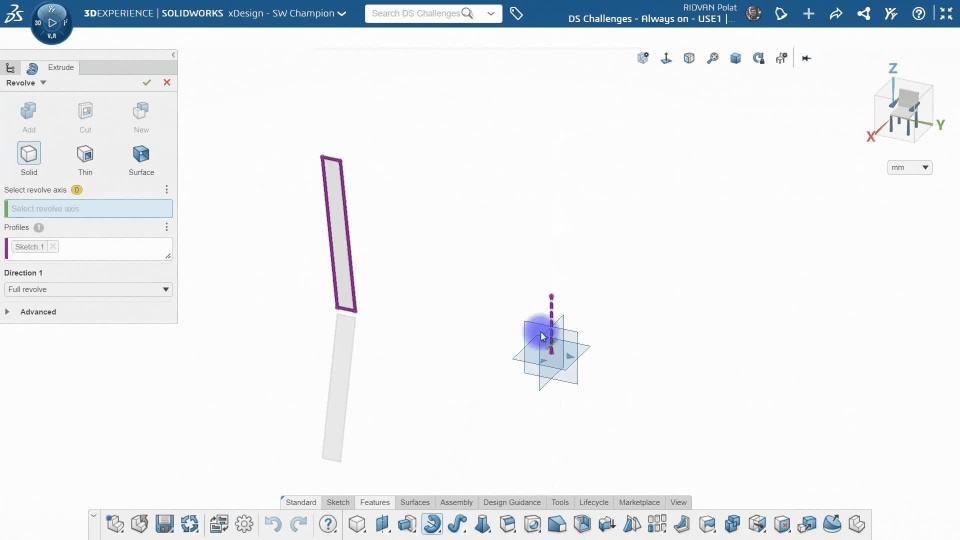
Task: Switch to the Tools tab
Action: tap(560, 502)
